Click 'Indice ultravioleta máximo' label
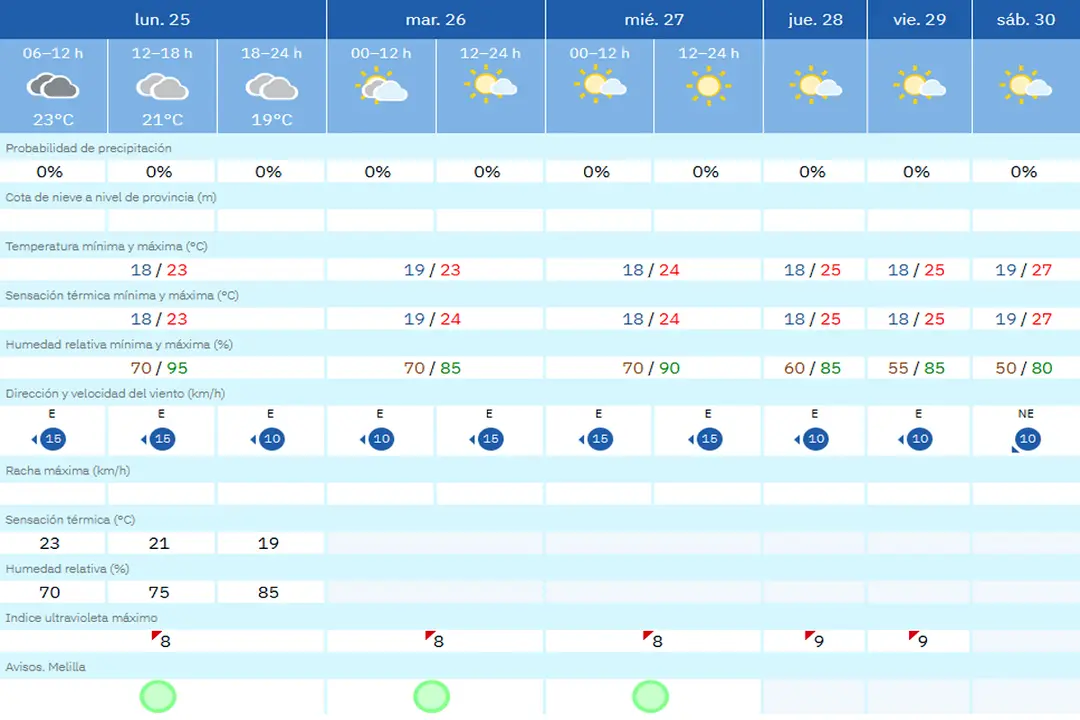 click(x=81, y=617)
